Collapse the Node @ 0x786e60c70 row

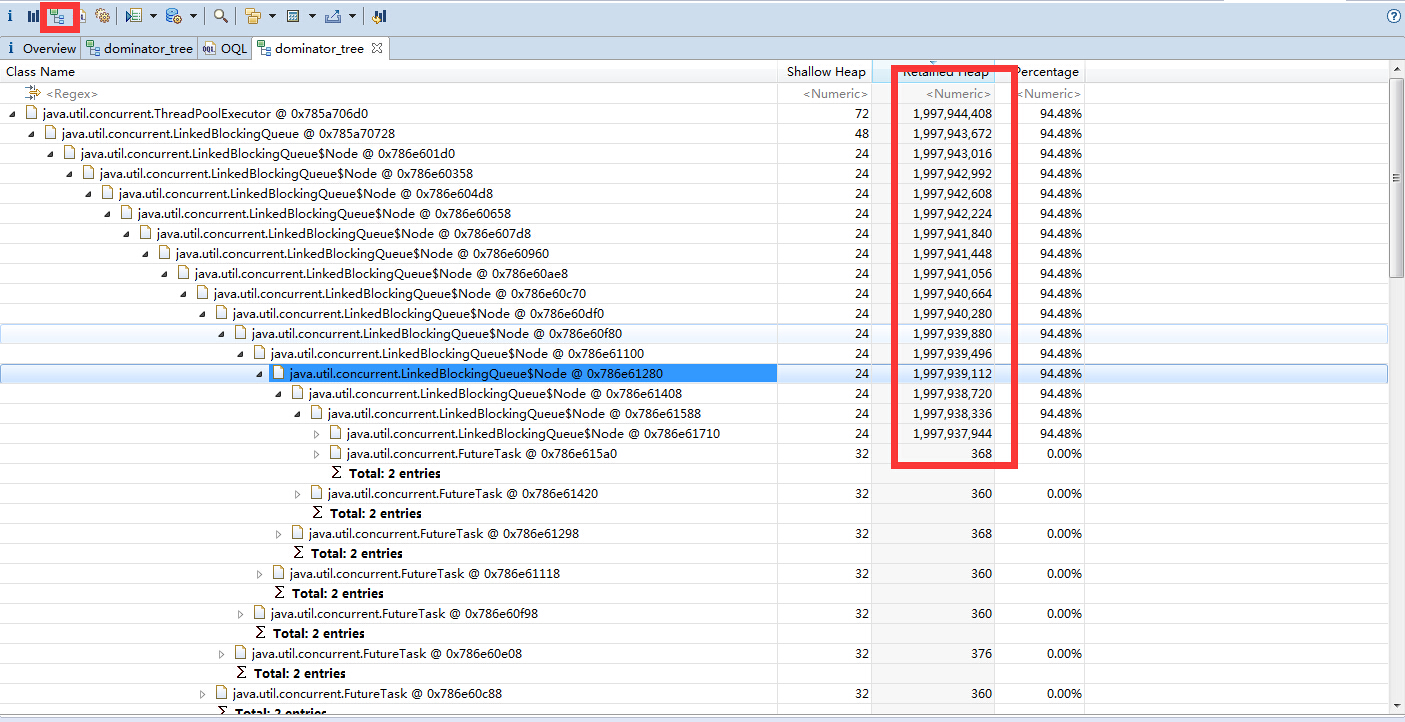tap(183, 294)
